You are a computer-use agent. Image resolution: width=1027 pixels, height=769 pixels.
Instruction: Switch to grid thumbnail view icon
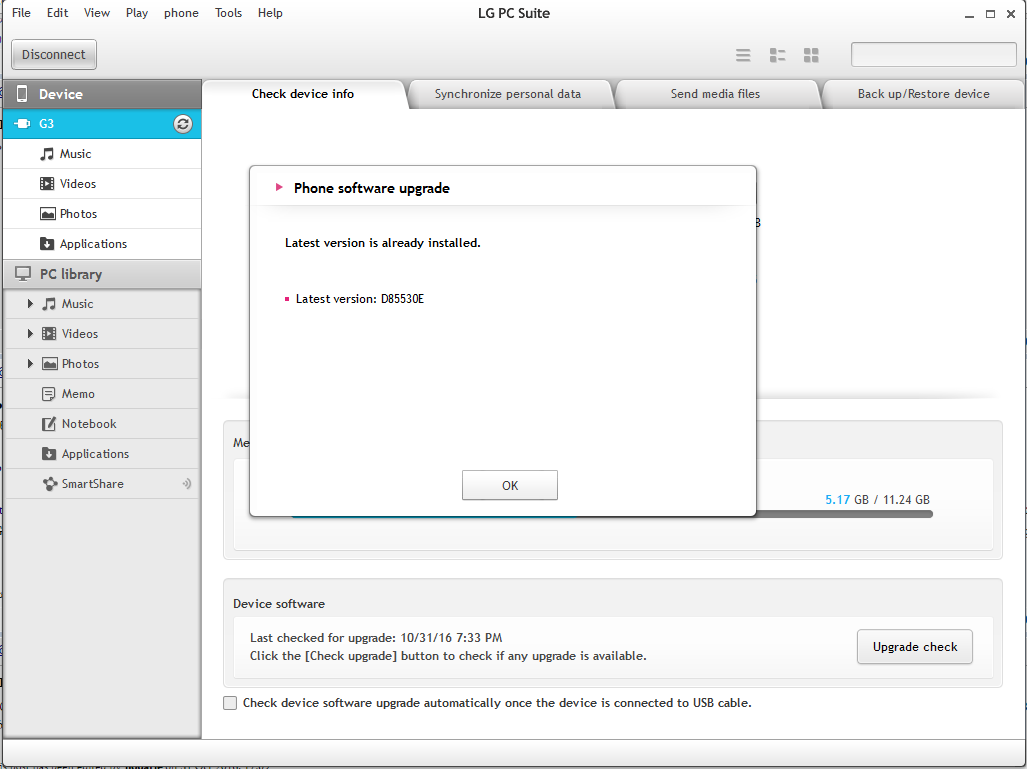click(x=811, y=55)
